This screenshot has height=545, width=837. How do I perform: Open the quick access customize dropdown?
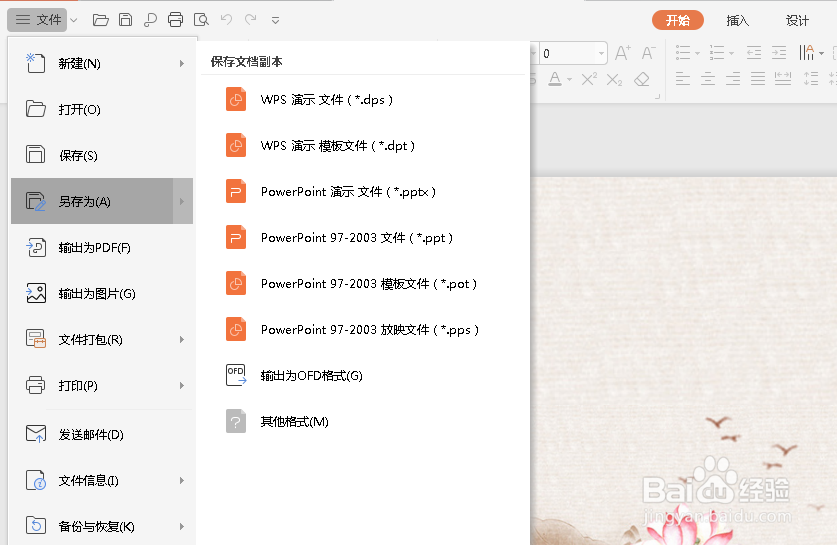pos(275,21)
